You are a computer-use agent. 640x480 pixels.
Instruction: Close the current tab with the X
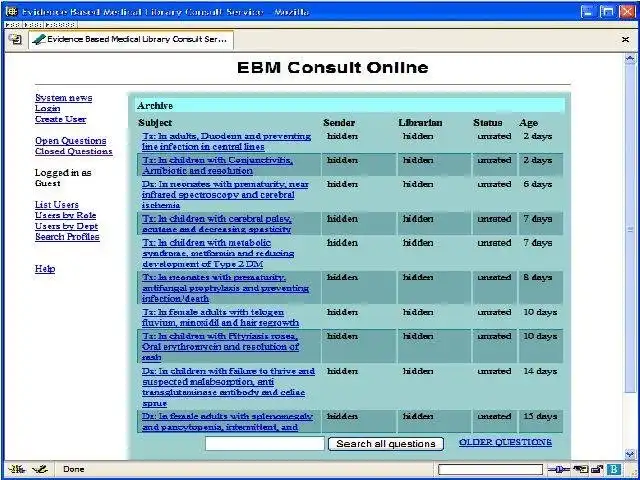click(x=625, y=40)
